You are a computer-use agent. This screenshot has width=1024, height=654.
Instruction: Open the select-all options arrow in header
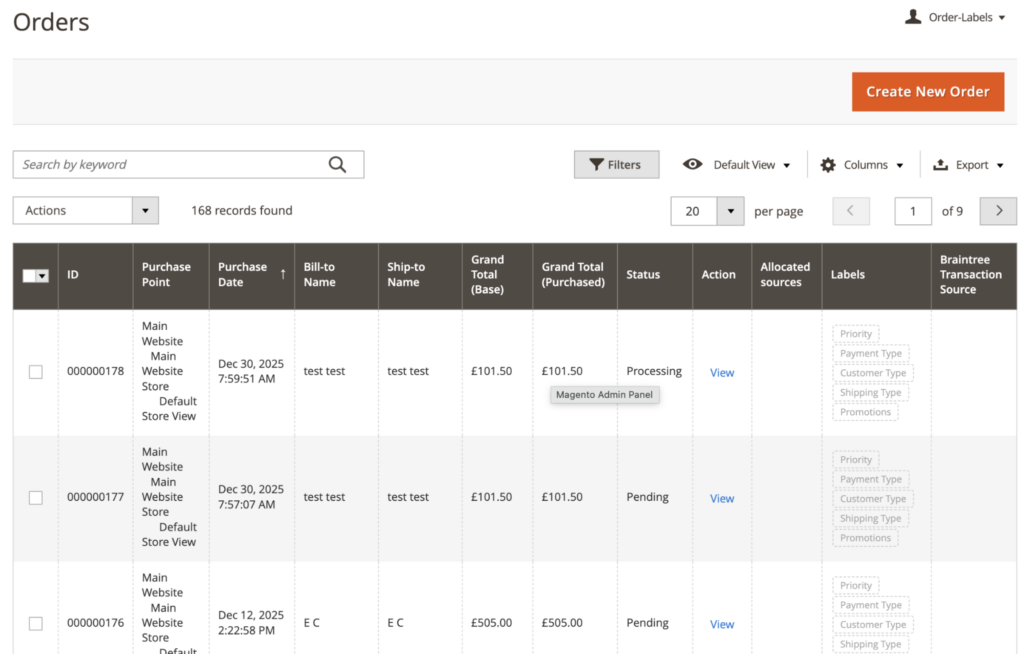point(42,276)
